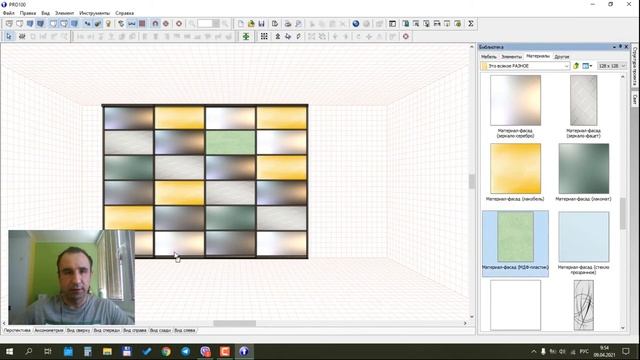Viewport: 640px width, 360px height.
Task: Open the Структура проекта side tab
Action: pos(635,65)
